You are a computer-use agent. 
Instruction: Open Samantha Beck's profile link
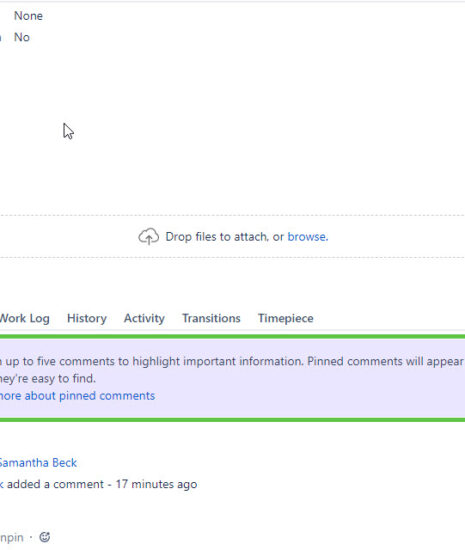tap(38, 463)
